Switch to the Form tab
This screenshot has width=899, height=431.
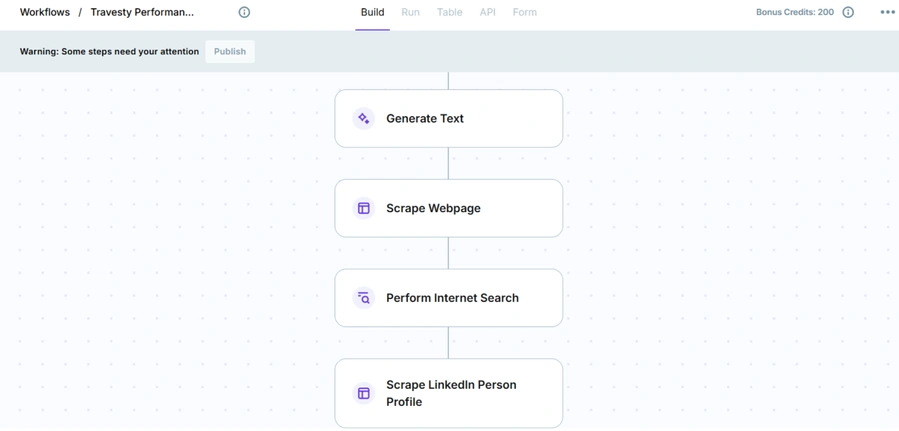point(524,12)
